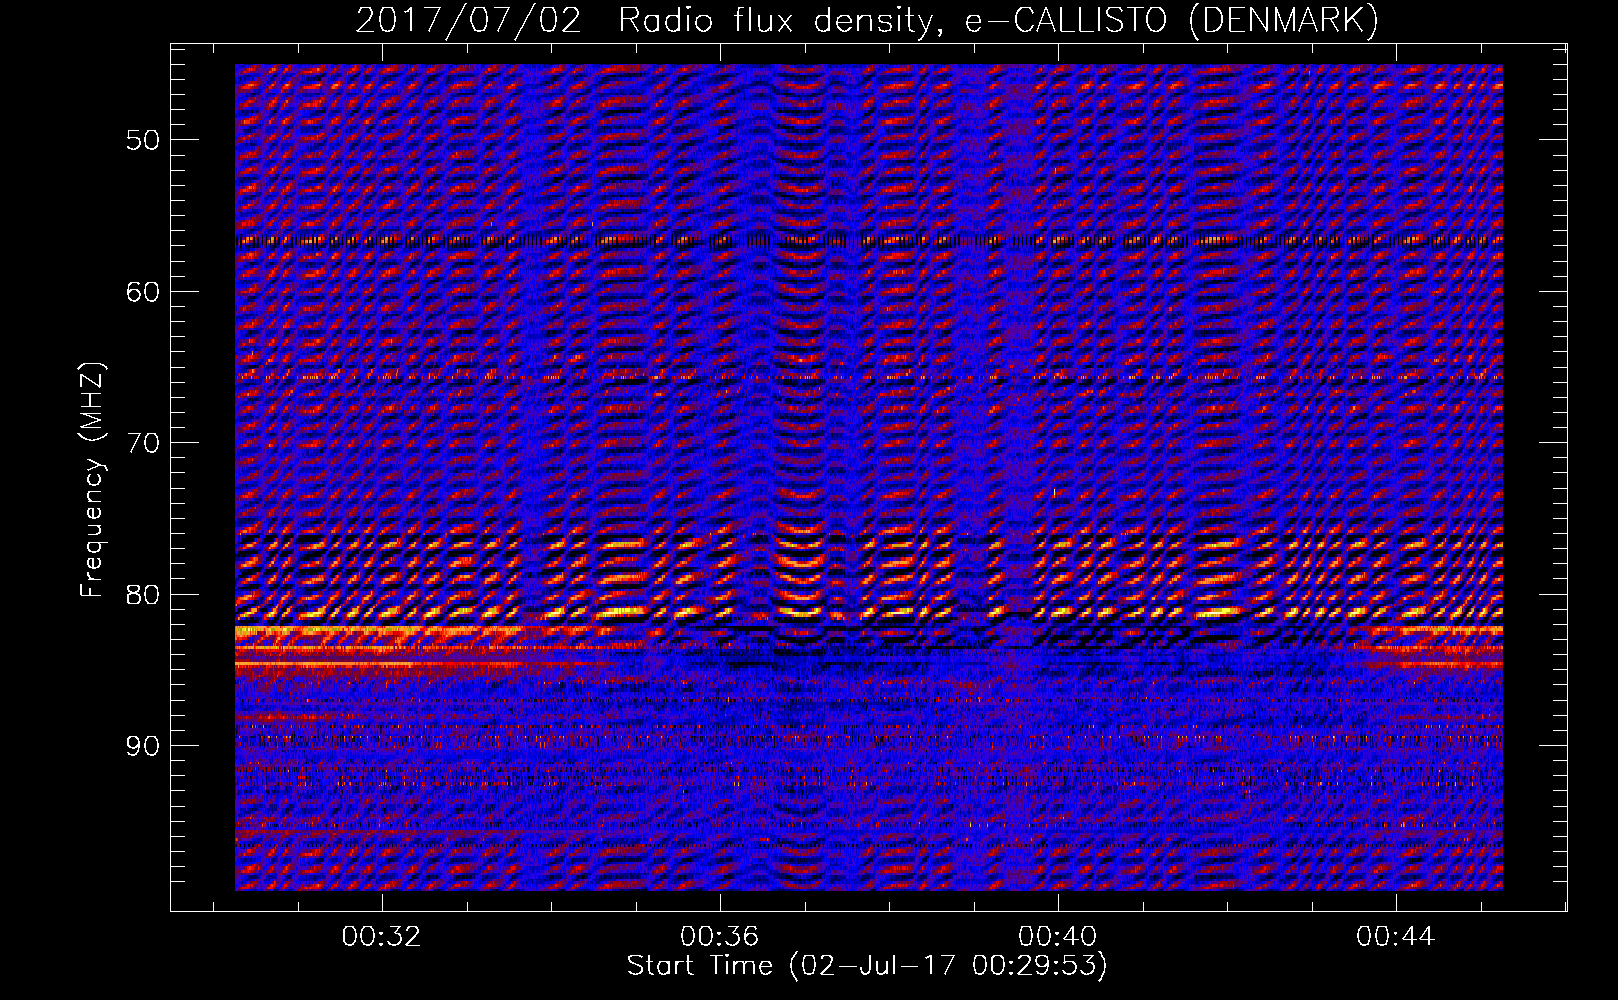
Task: Click the 50 frequency tick label
Action: (143, 139)
